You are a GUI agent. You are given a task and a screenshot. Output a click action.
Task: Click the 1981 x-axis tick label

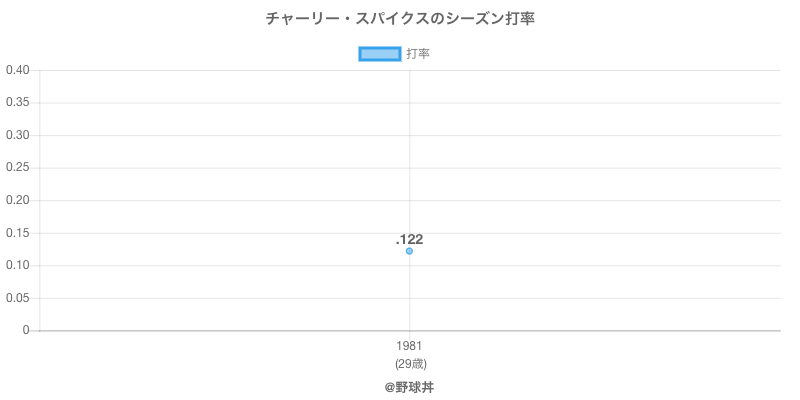409,346
